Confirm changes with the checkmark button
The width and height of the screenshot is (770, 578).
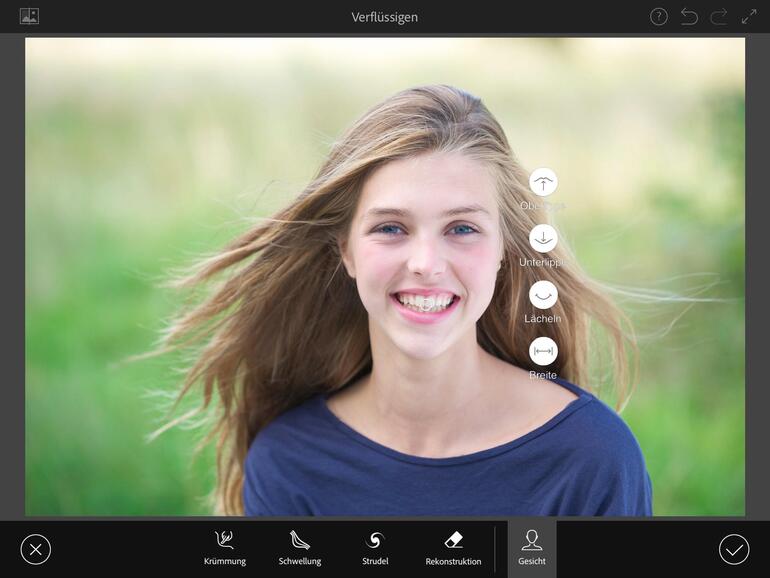(734, 549)
